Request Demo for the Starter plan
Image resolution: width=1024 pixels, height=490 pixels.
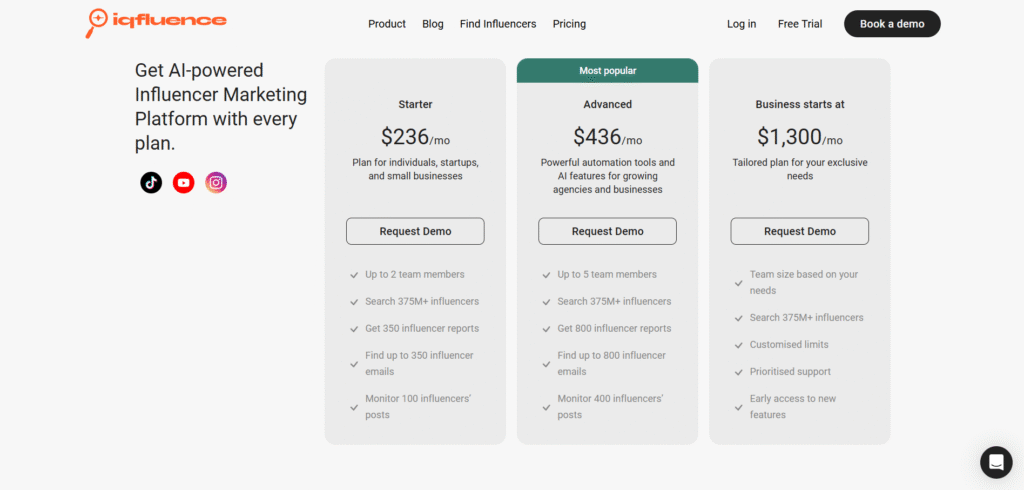tap(415, 231)
